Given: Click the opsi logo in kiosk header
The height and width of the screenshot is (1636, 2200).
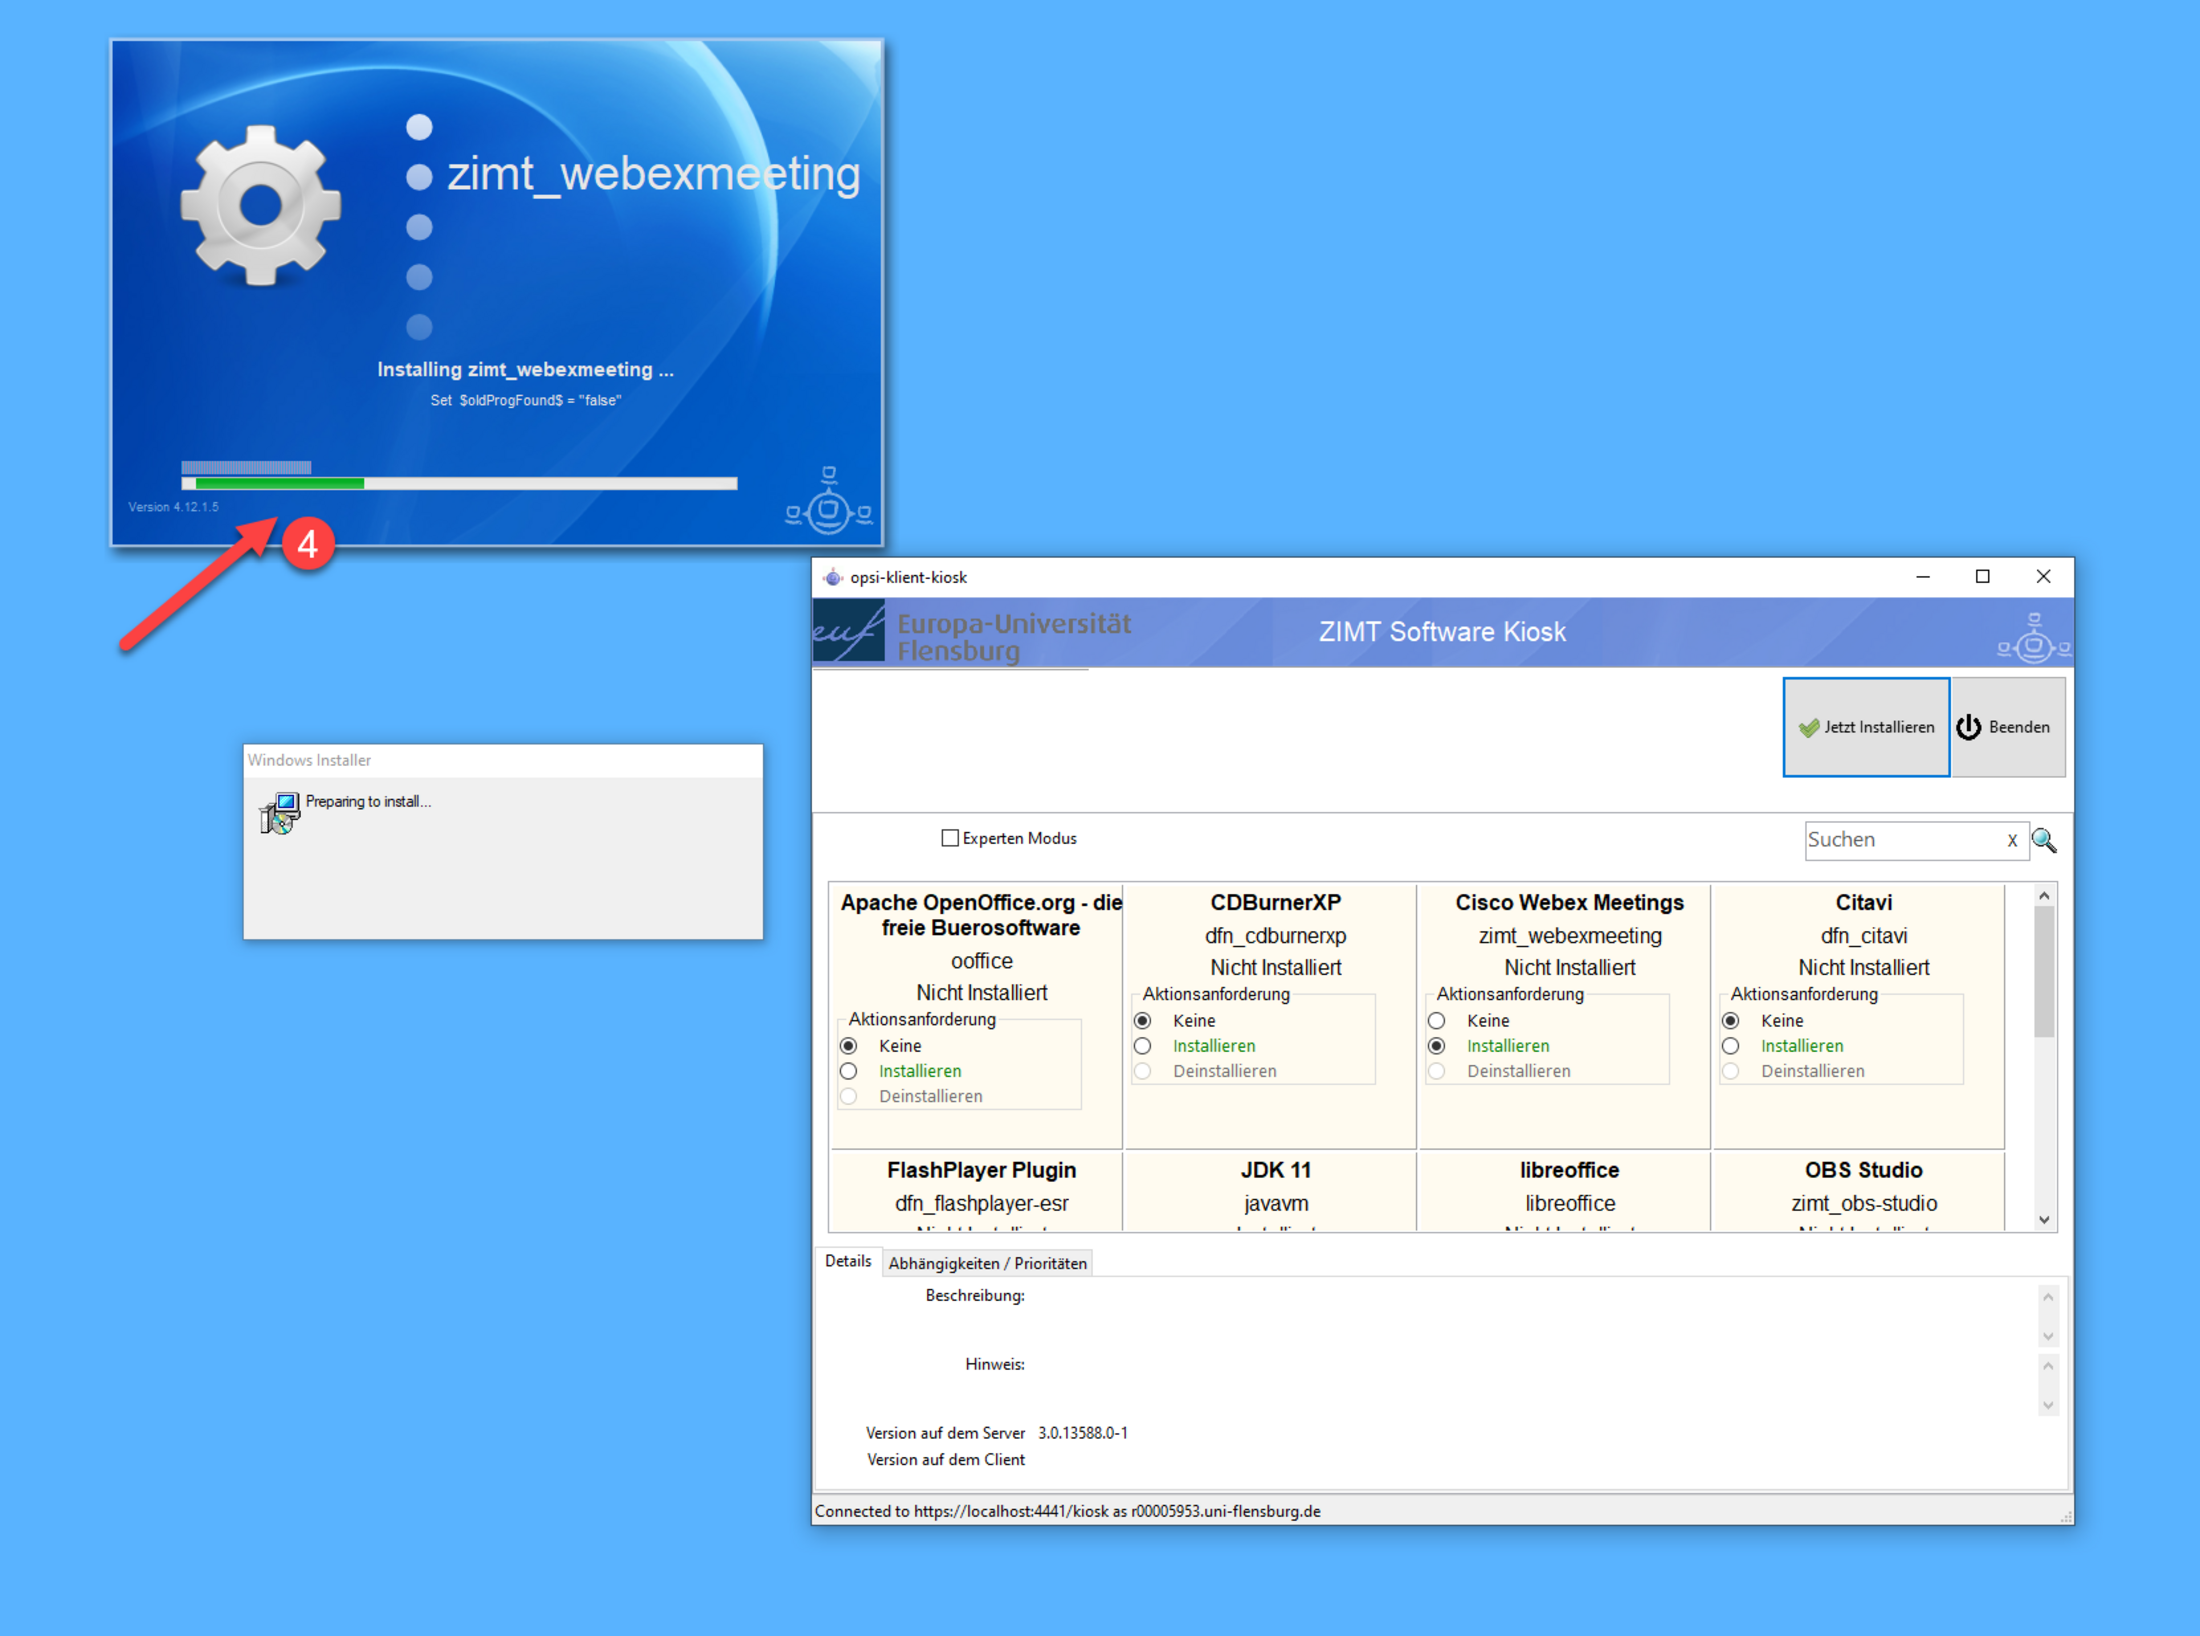Looking at the screenshot, I should click(x=2032, y=638).
